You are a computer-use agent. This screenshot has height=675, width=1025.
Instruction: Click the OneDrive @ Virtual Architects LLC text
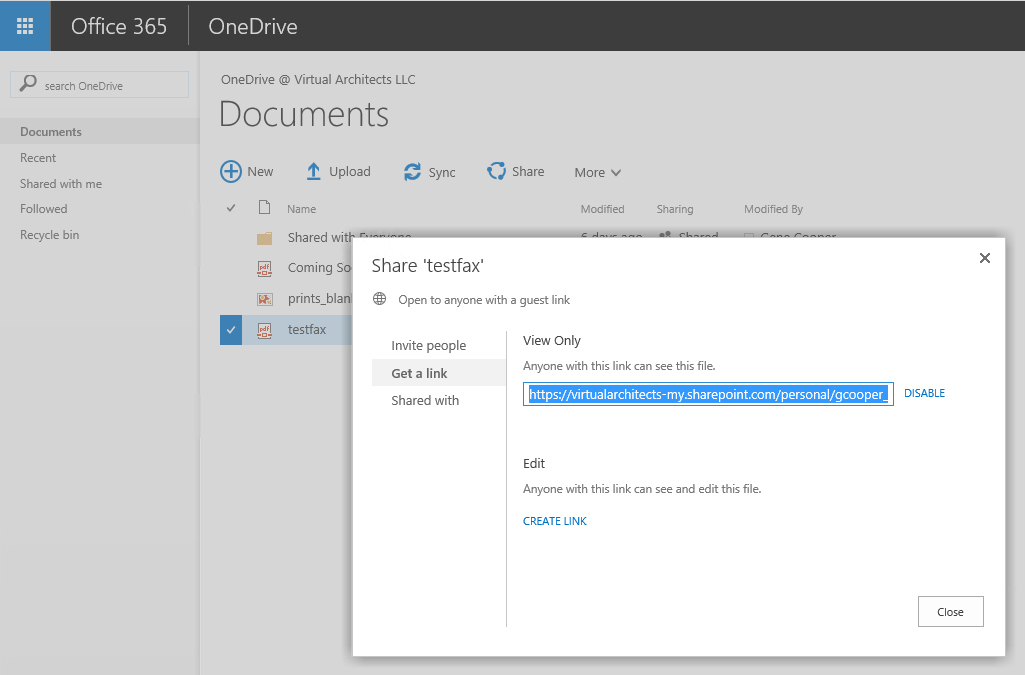tap(318, 80)
